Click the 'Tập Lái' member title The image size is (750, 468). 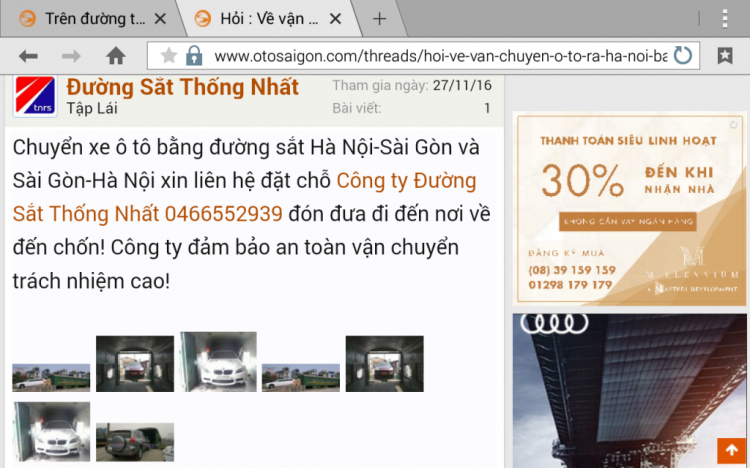pyautogui.click(x=92, y=108)
